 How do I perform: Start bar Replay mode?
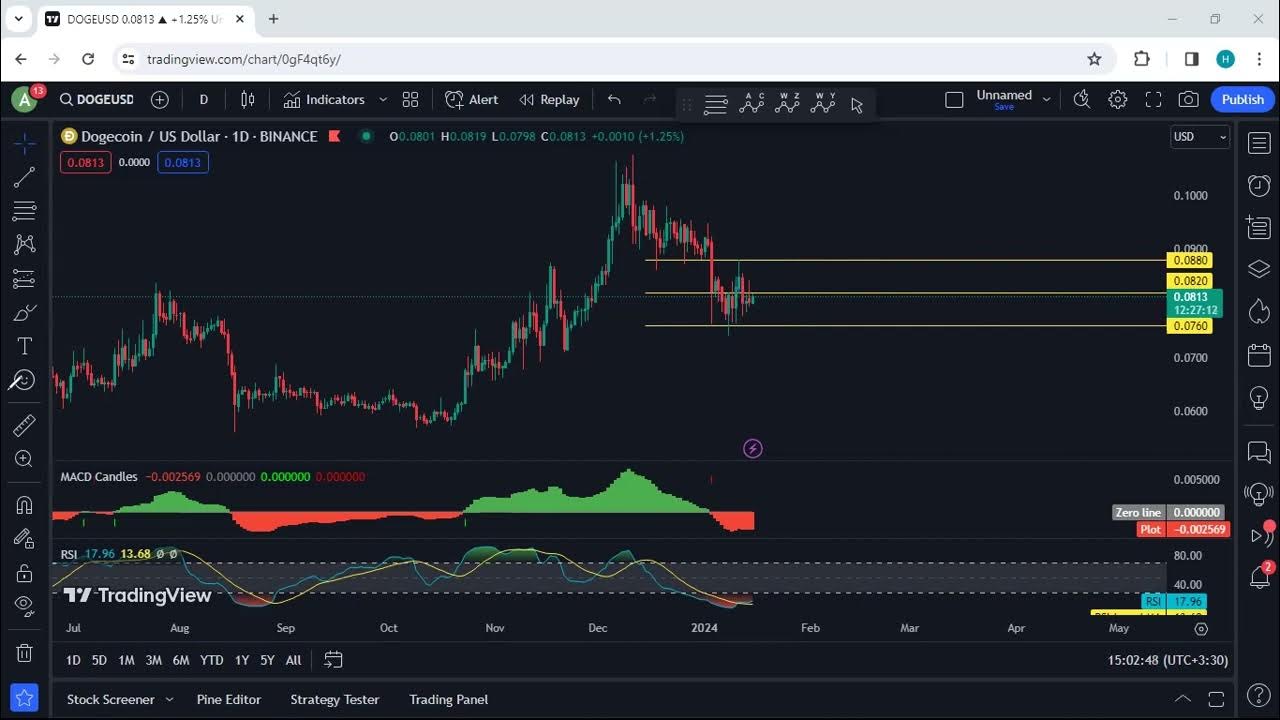[x=549, y=99]
